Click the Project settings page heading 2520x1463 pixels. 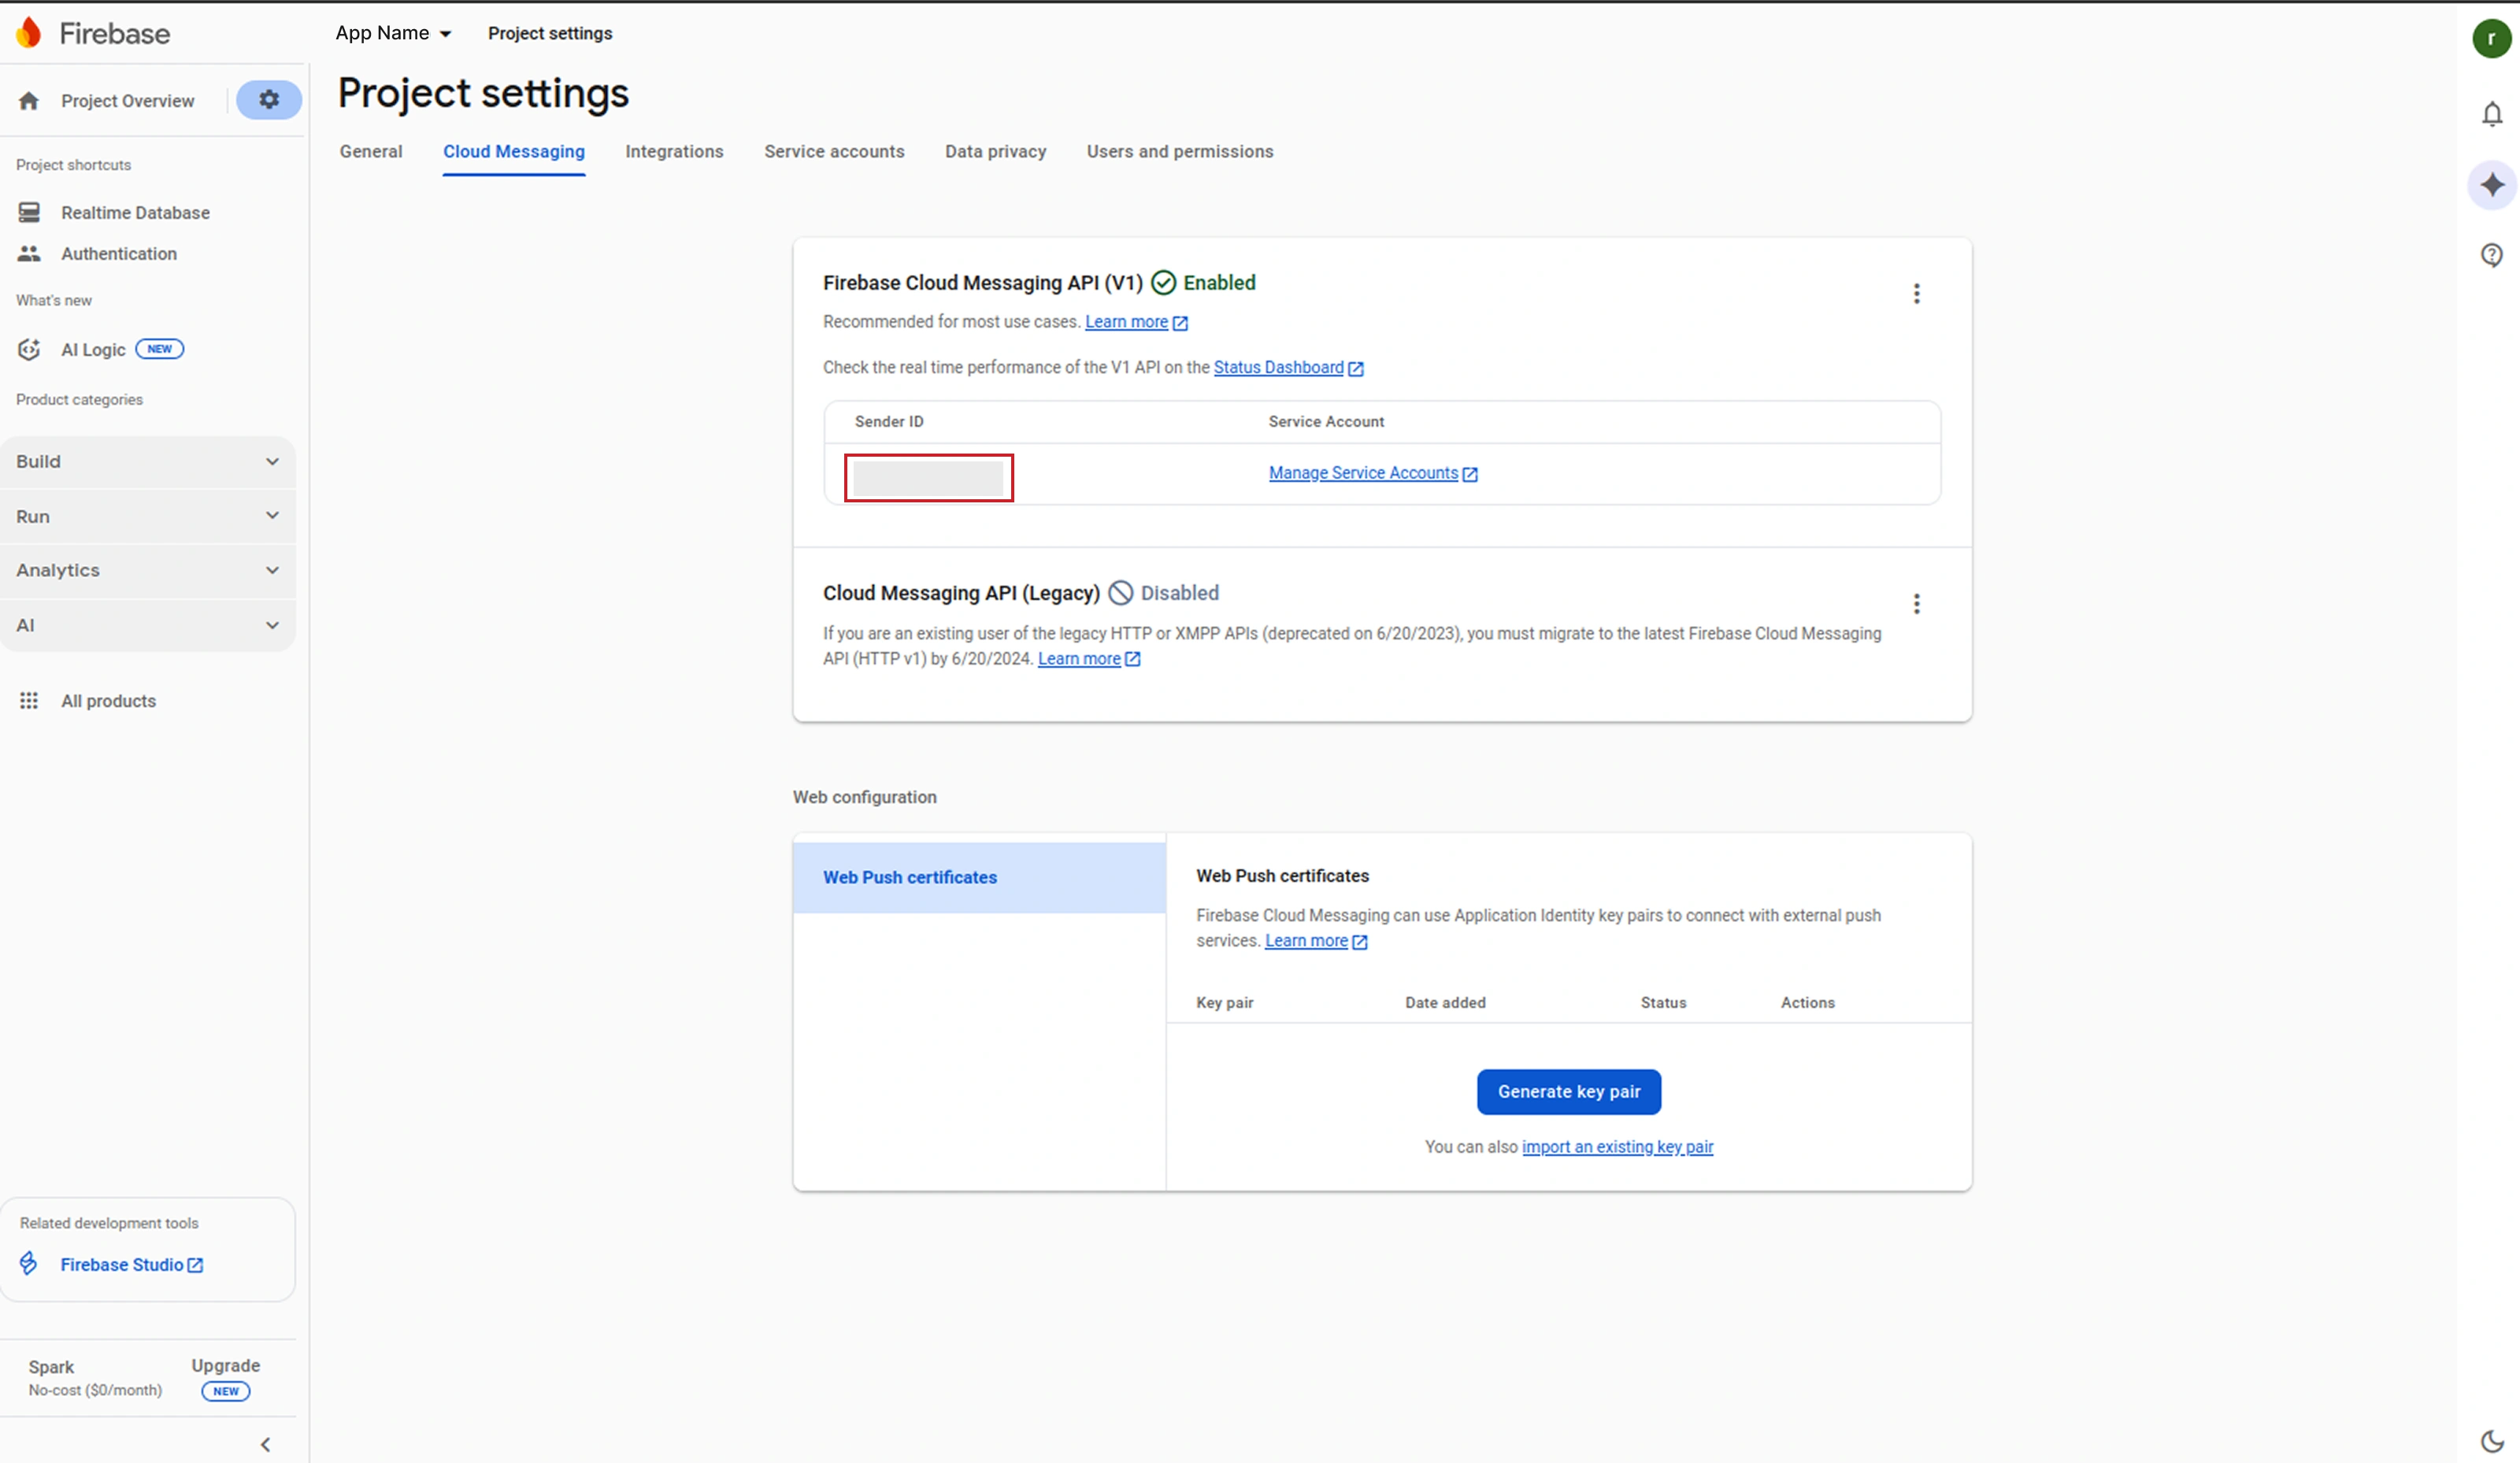point(483,94)
